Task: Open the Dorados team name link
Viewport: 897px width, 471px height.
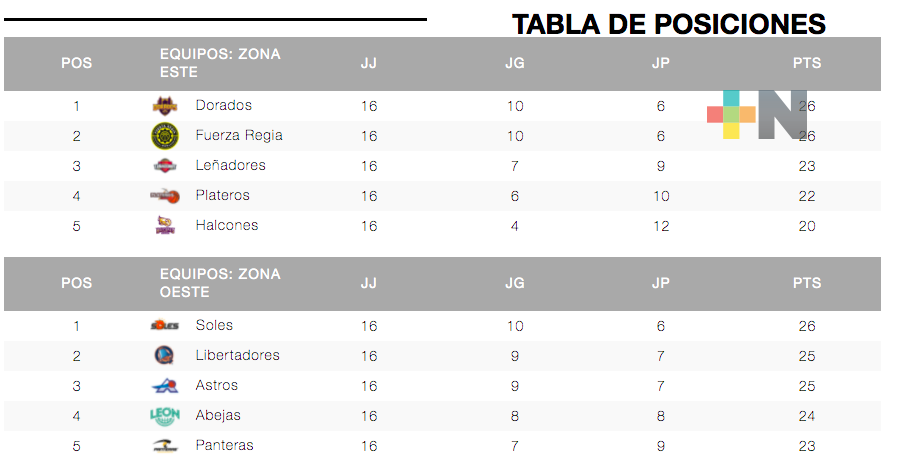Action: coord(224,105)
